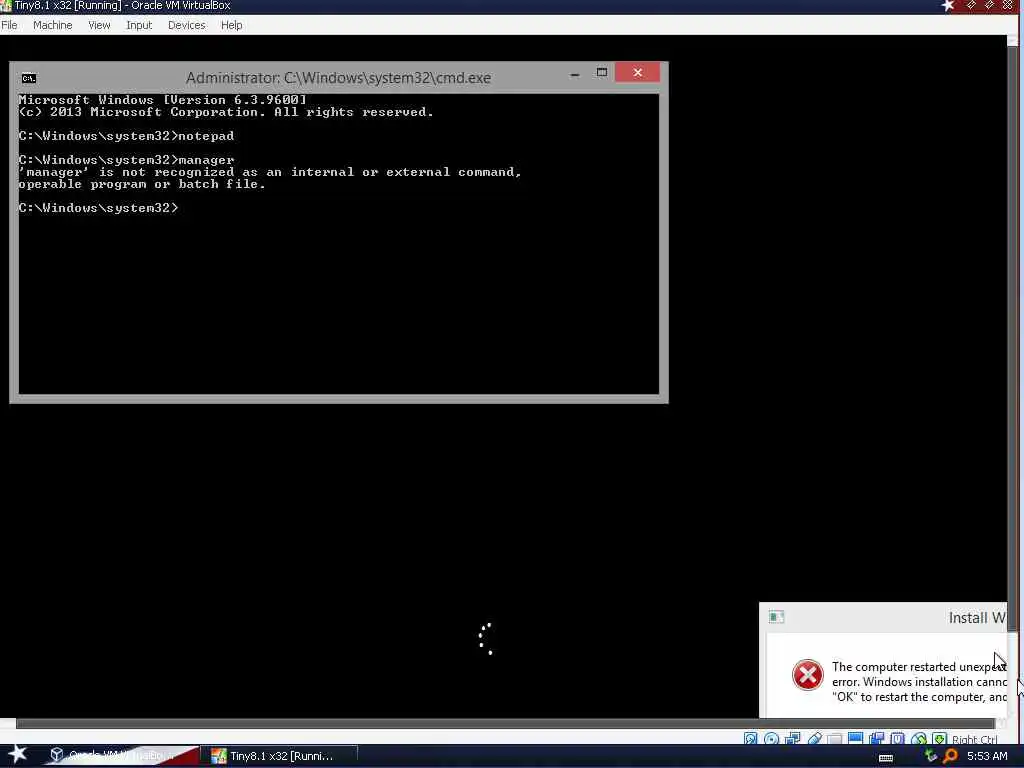The height and width of the screenshot is (768, 1024).
Task: Click the Install Windows dialog title bar
Action: (x=883, y=618)
